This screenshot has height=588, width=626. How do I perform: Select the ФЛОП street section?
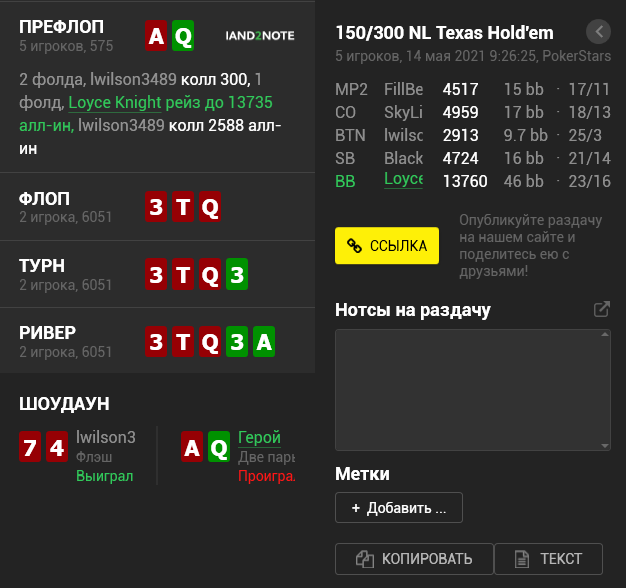click(157, 207)
